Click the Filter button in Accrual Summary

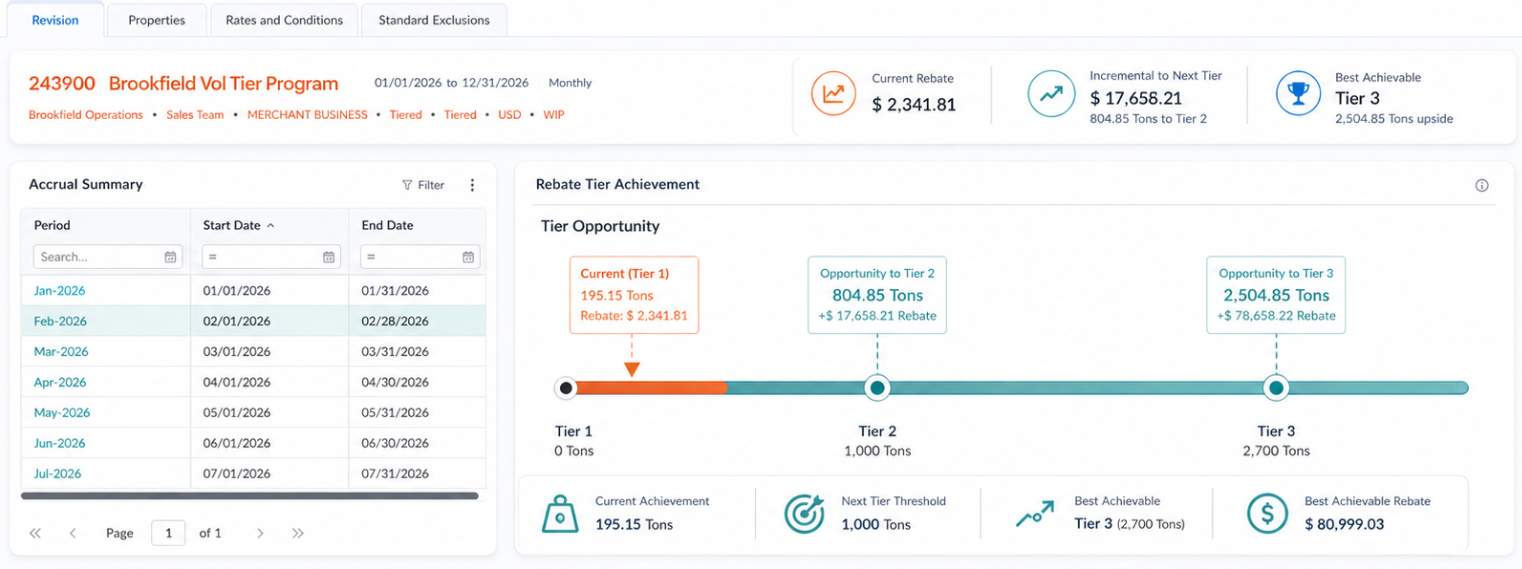coord(423,185)
